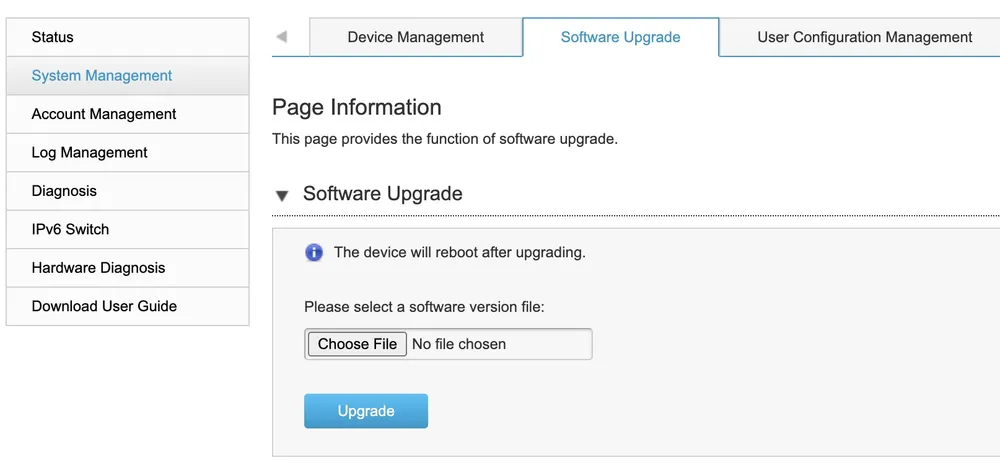Viewport: 1000px width, 465px height.
Task: Open the IPv6 Switch page
Action: click(128, 229)
